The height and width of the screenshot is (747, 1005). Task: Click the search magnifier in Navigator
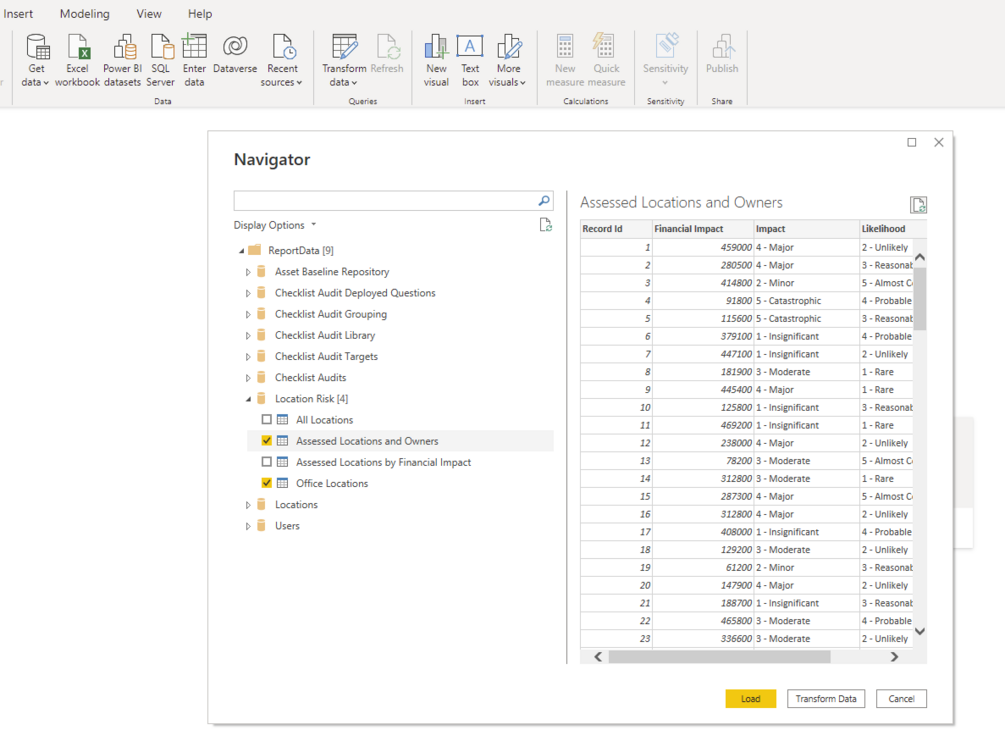pyautogui.click(x=544, y=201)
